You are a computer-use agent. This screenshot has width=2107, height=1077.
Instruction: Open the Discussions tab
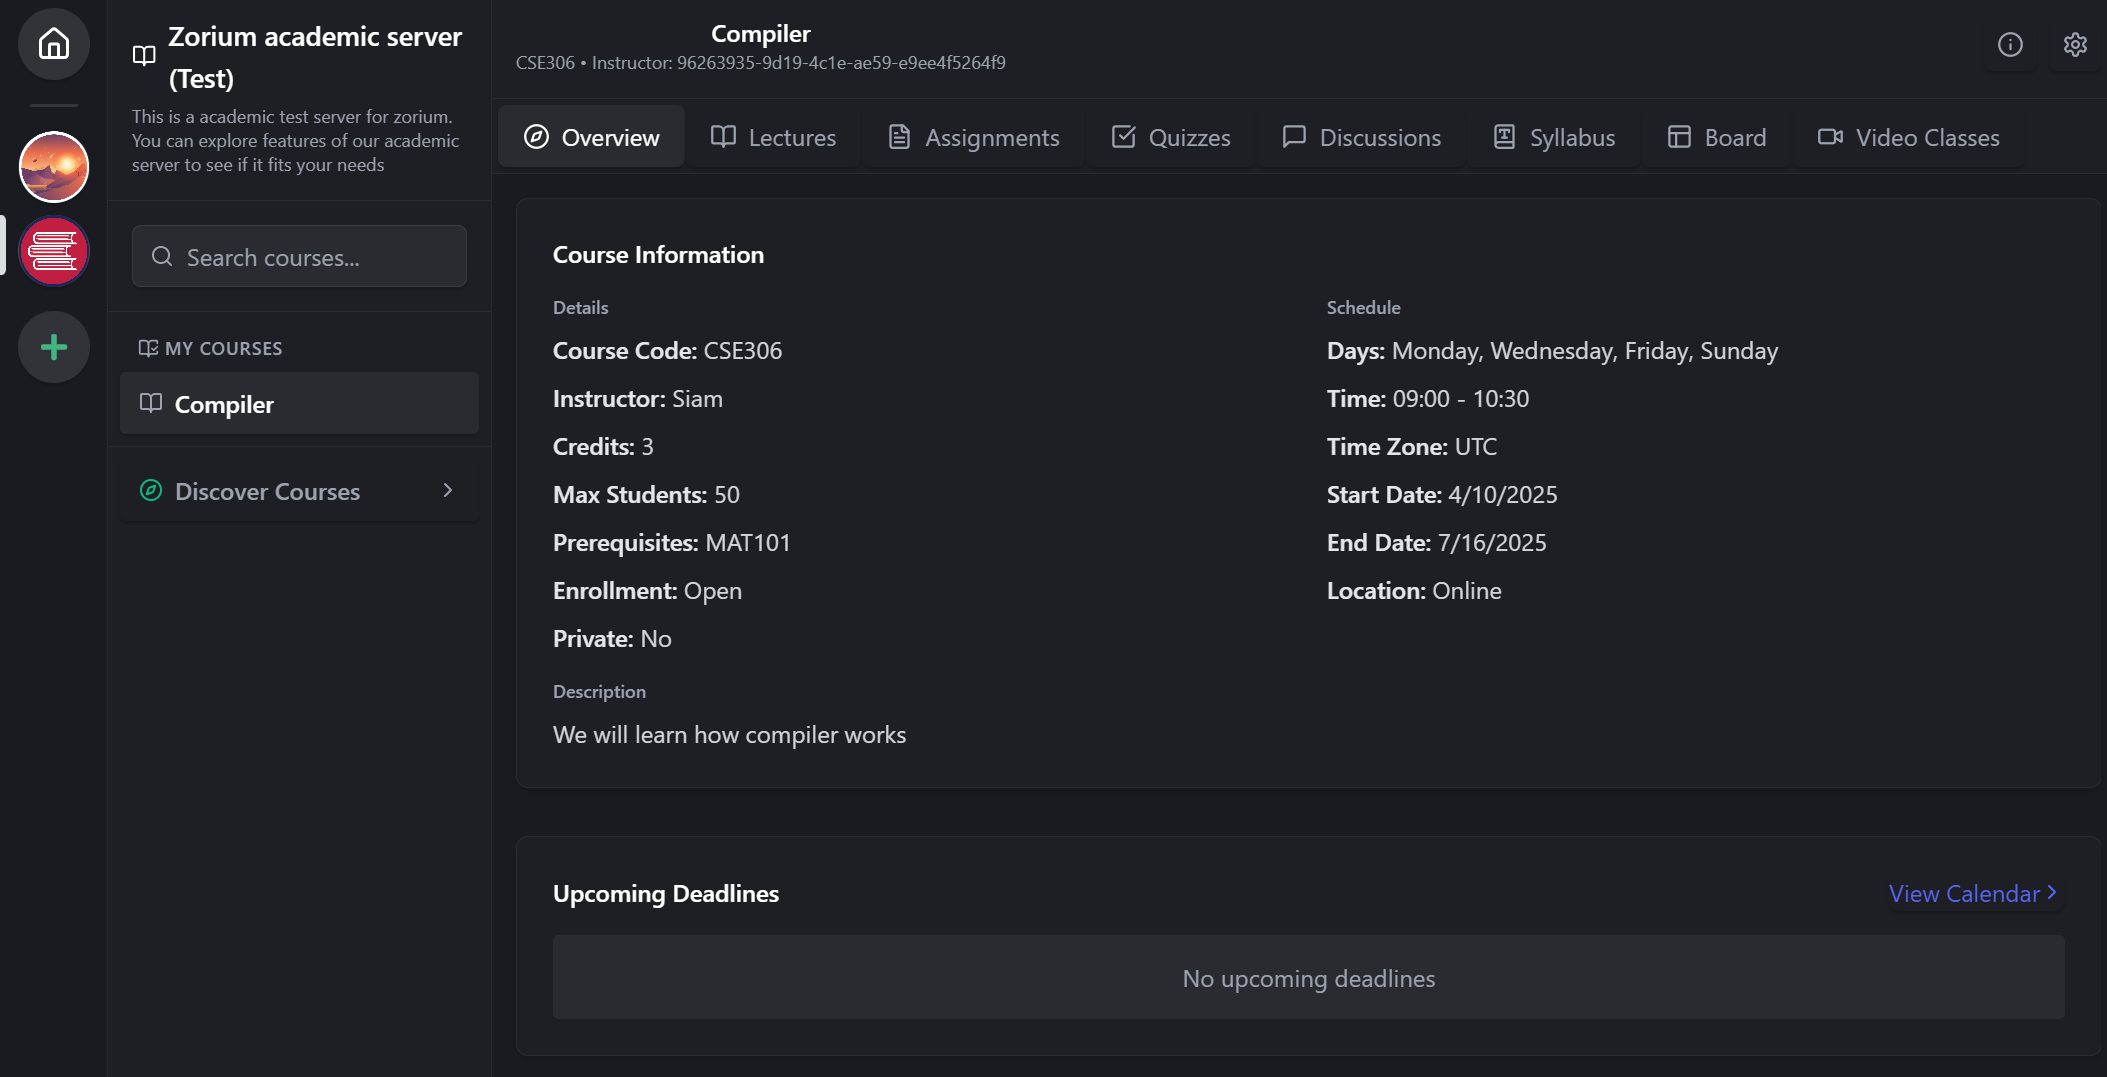pyautogui.click(x=1362, y=137)
